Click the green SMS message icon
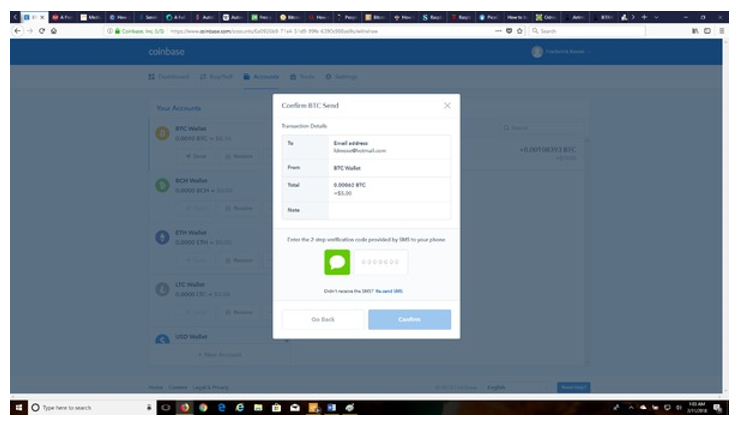The height and width of the screenshot is (424, 745). [337, 262]
